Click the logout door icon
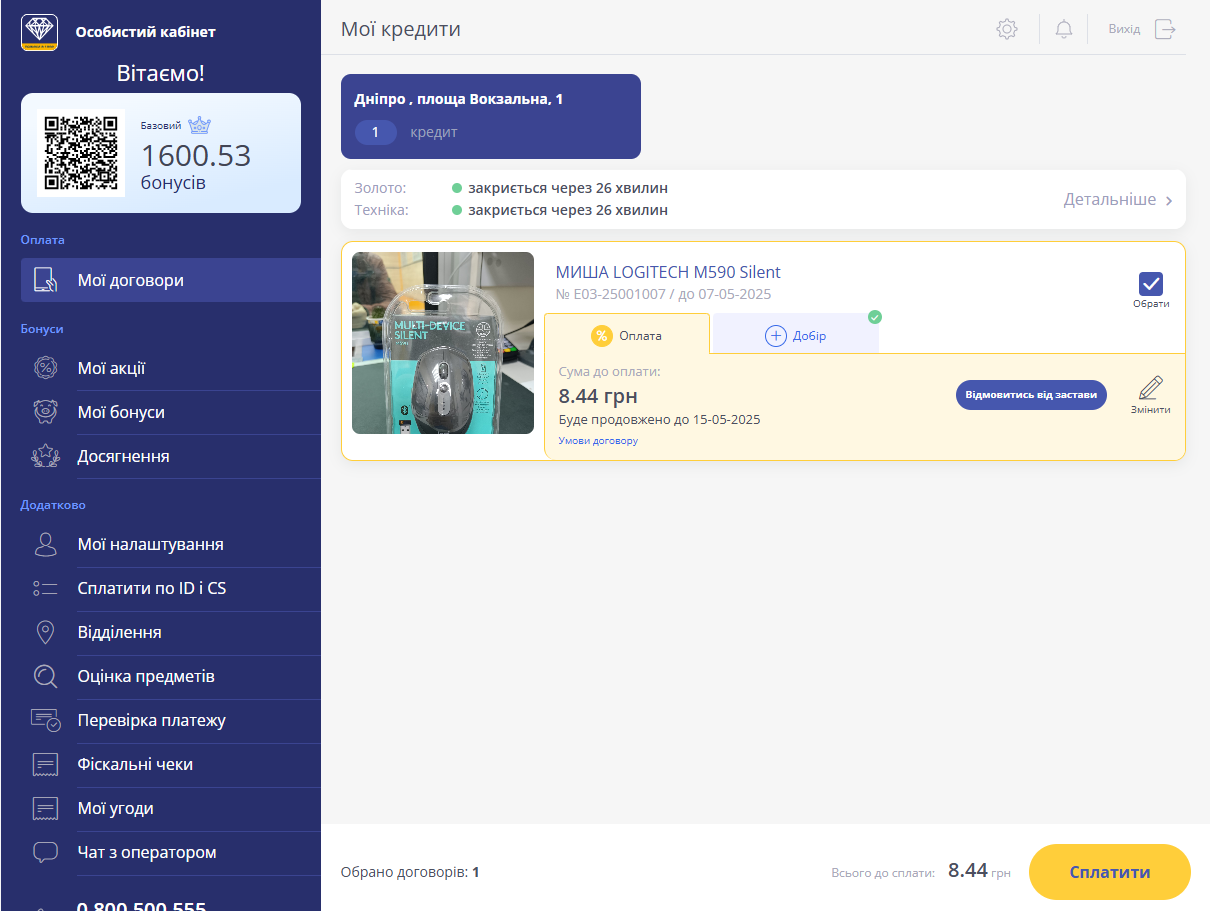The image size is (1210, 911). pyautogui.click(x=1165, y=29)
